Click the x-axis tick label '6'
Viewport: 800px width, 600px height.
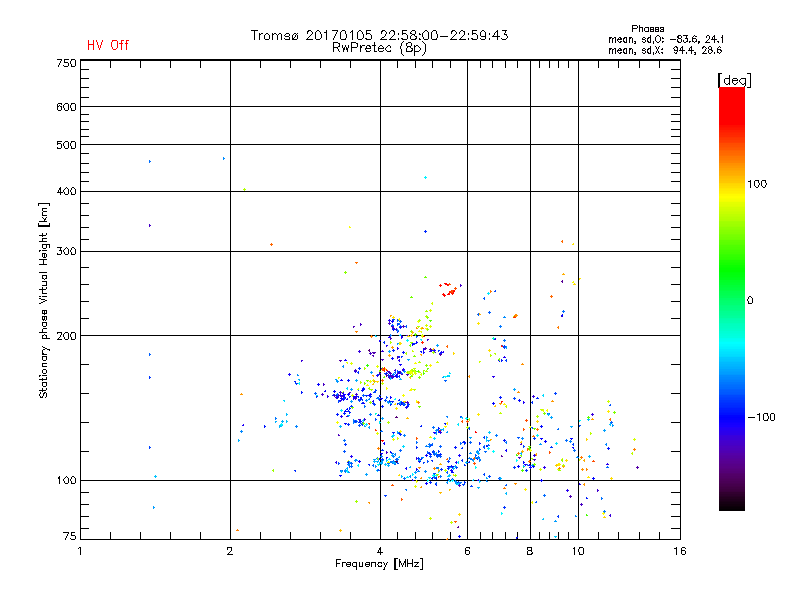coord(467,551)
